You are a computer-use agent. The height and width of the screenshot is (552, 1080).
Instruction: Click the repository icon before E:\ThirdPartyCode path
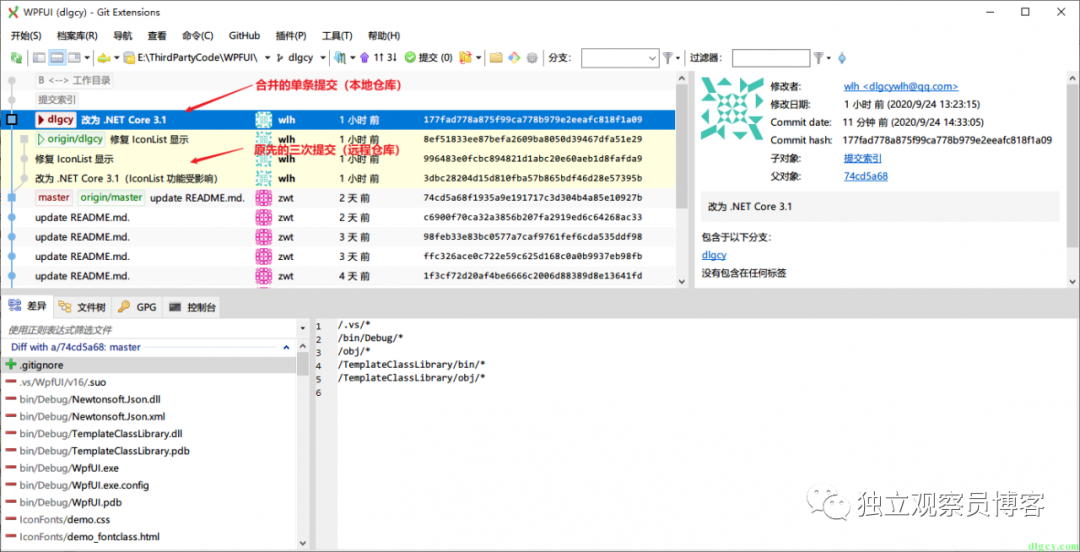point(129,58)
